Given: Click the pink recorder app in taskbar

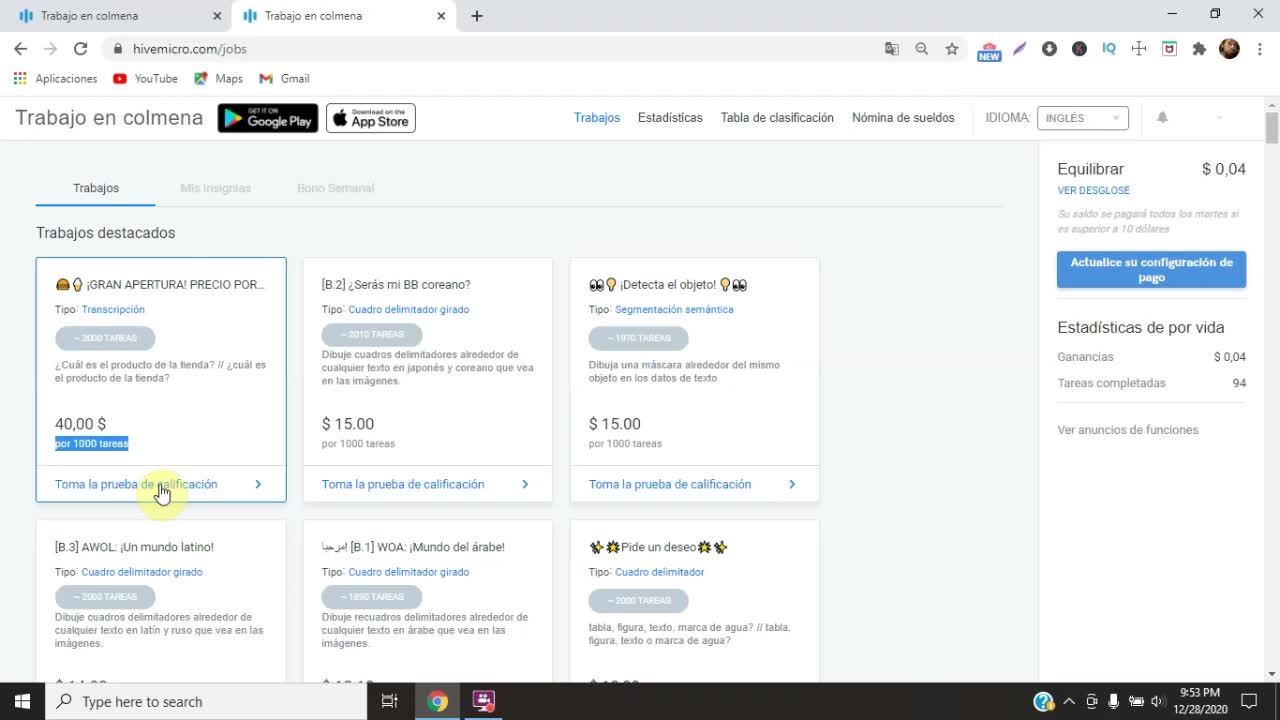Looking at the screenshot, I should [x=484, y=701].
